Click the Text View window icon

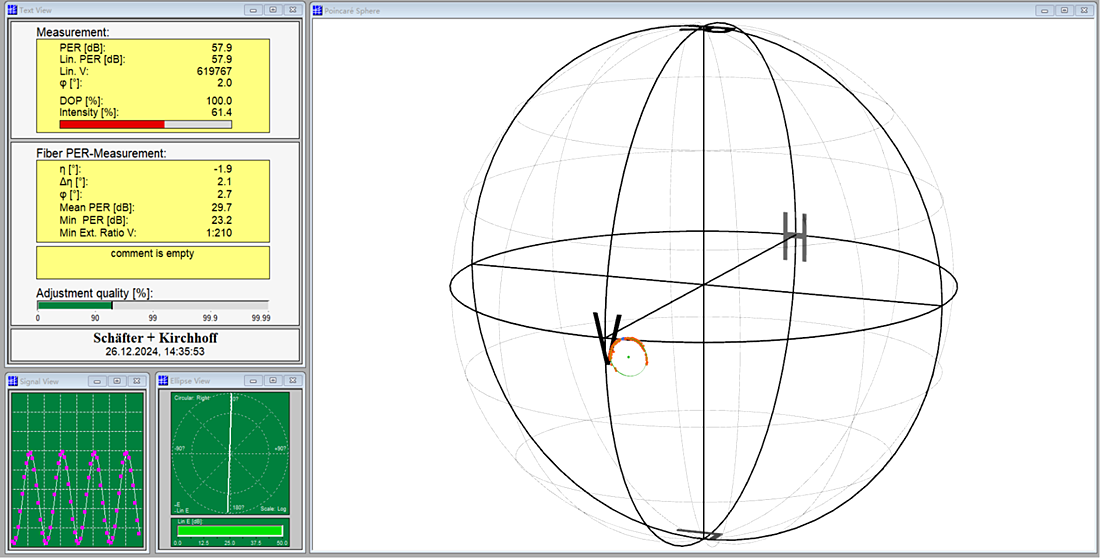(12, 10)
